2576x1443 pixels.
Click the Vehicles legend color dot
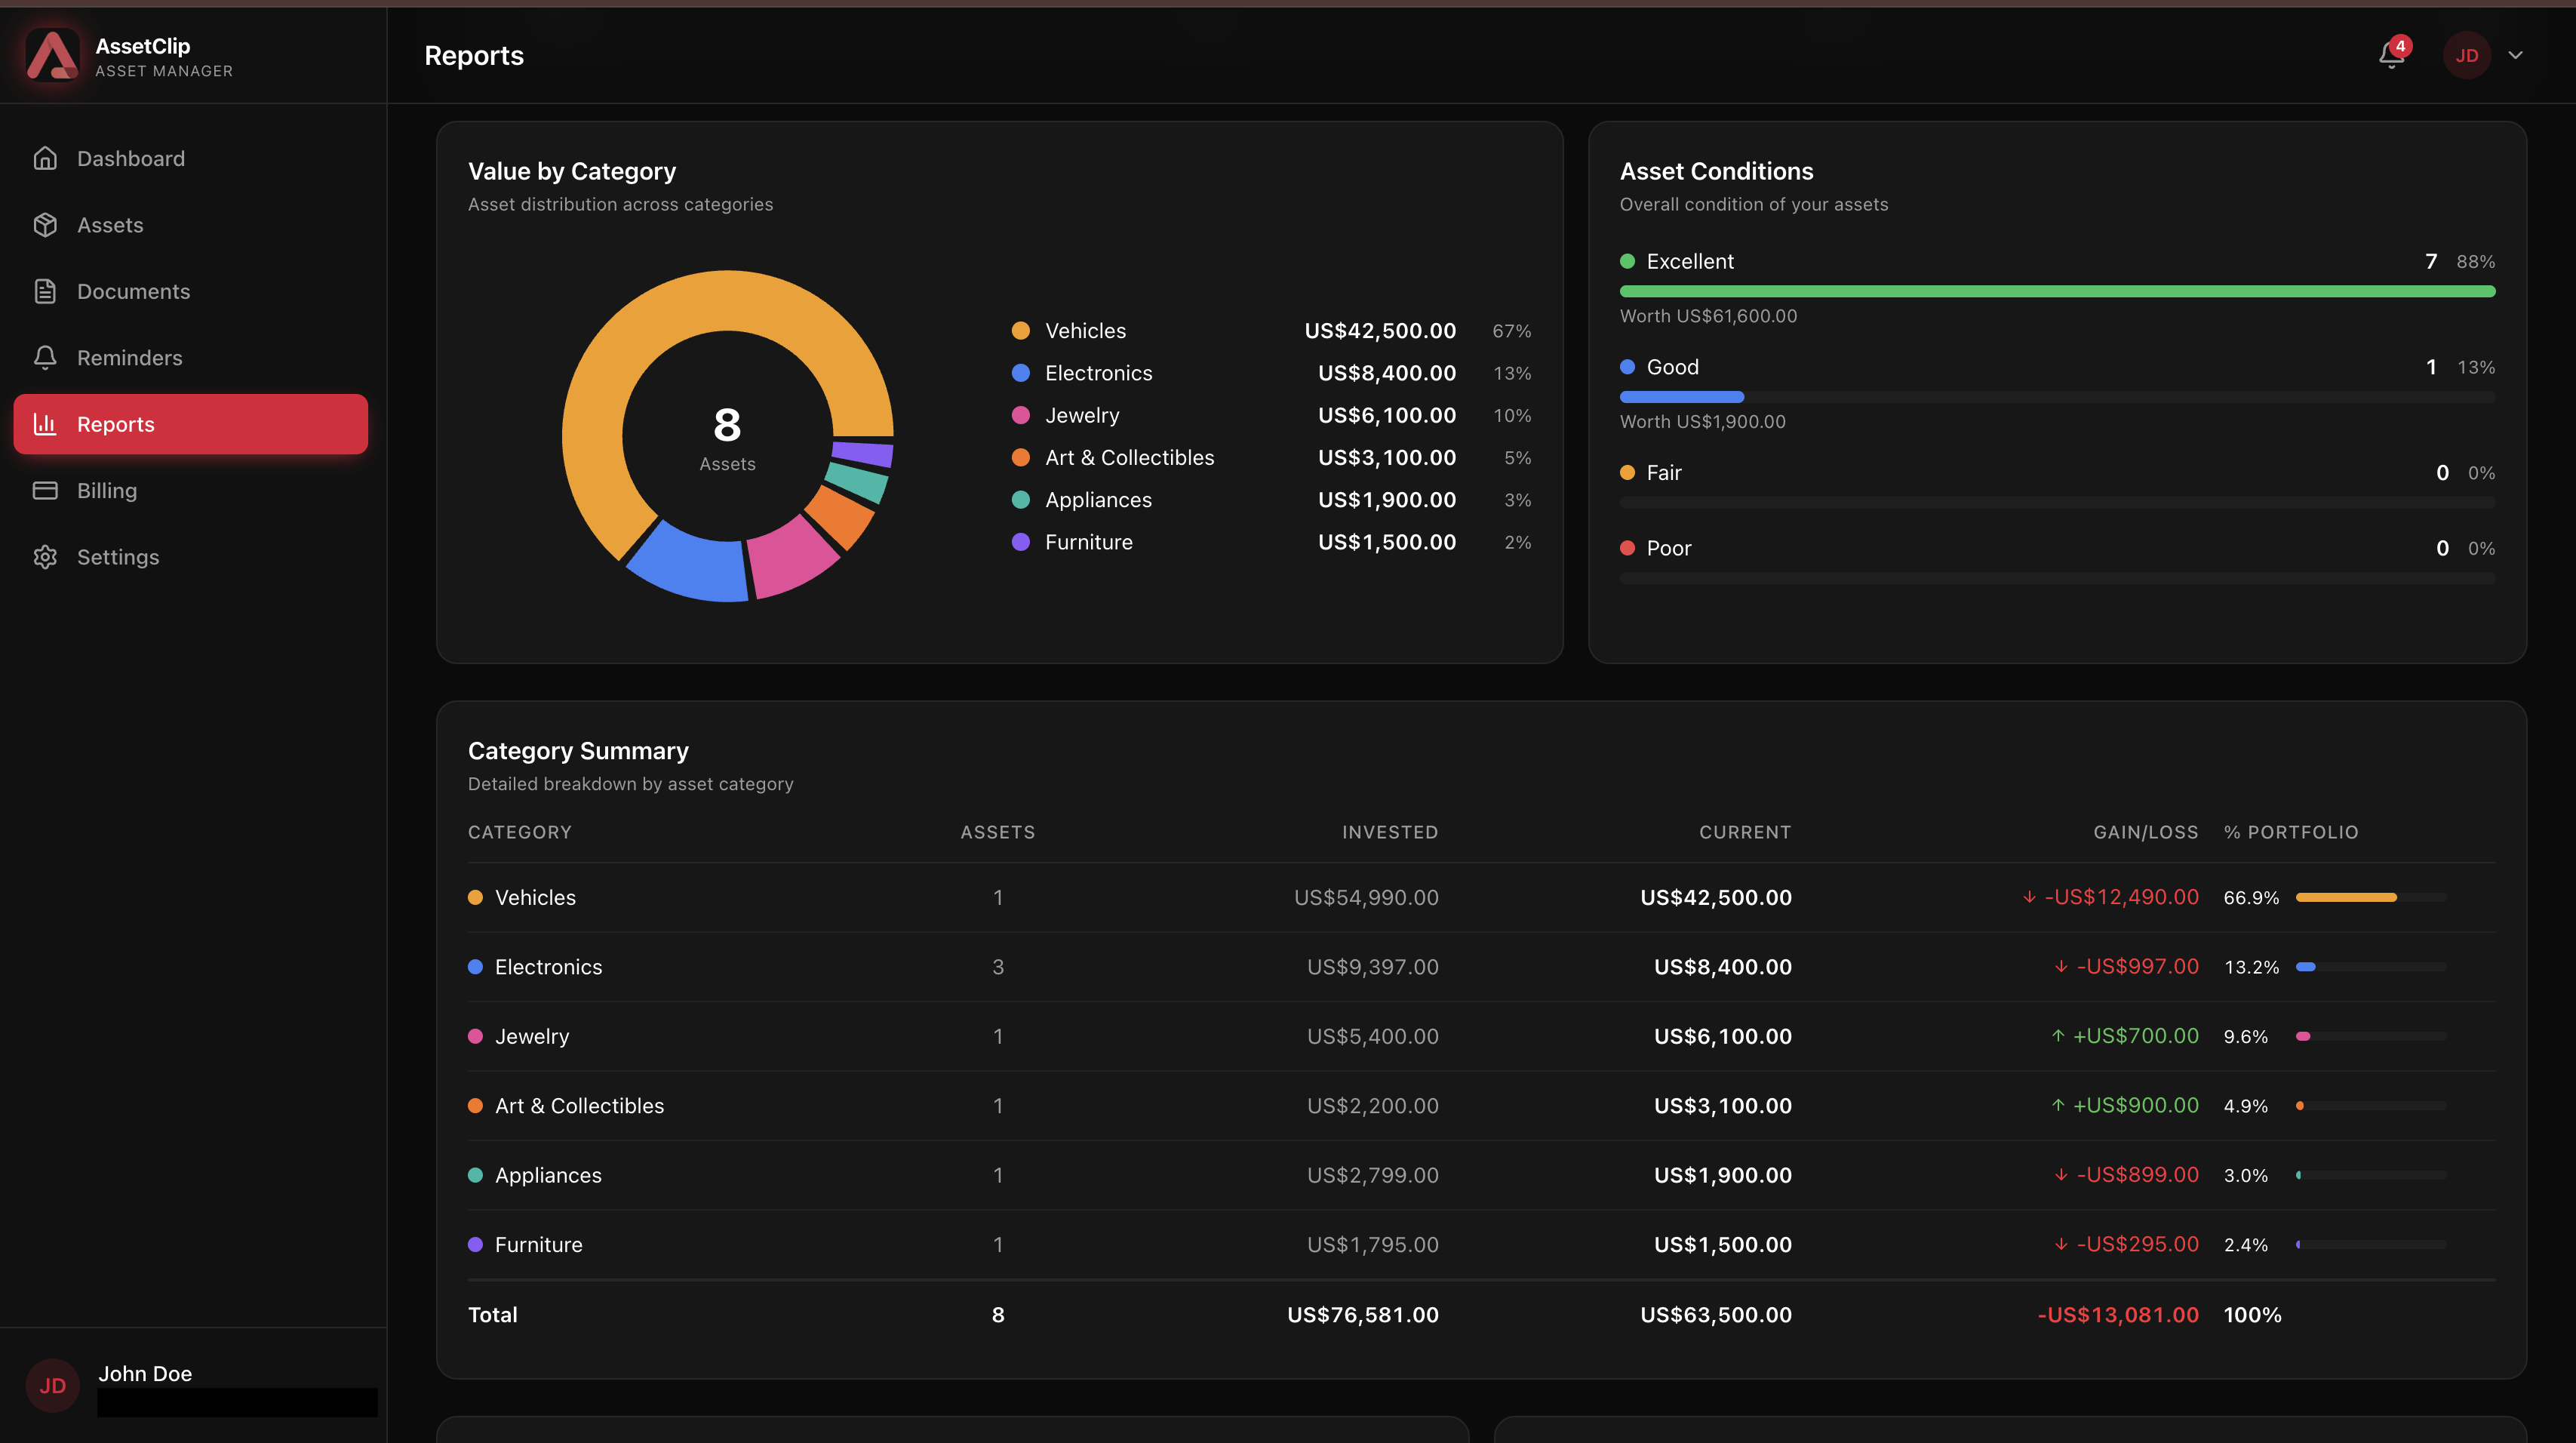[x=1020, y=330]
